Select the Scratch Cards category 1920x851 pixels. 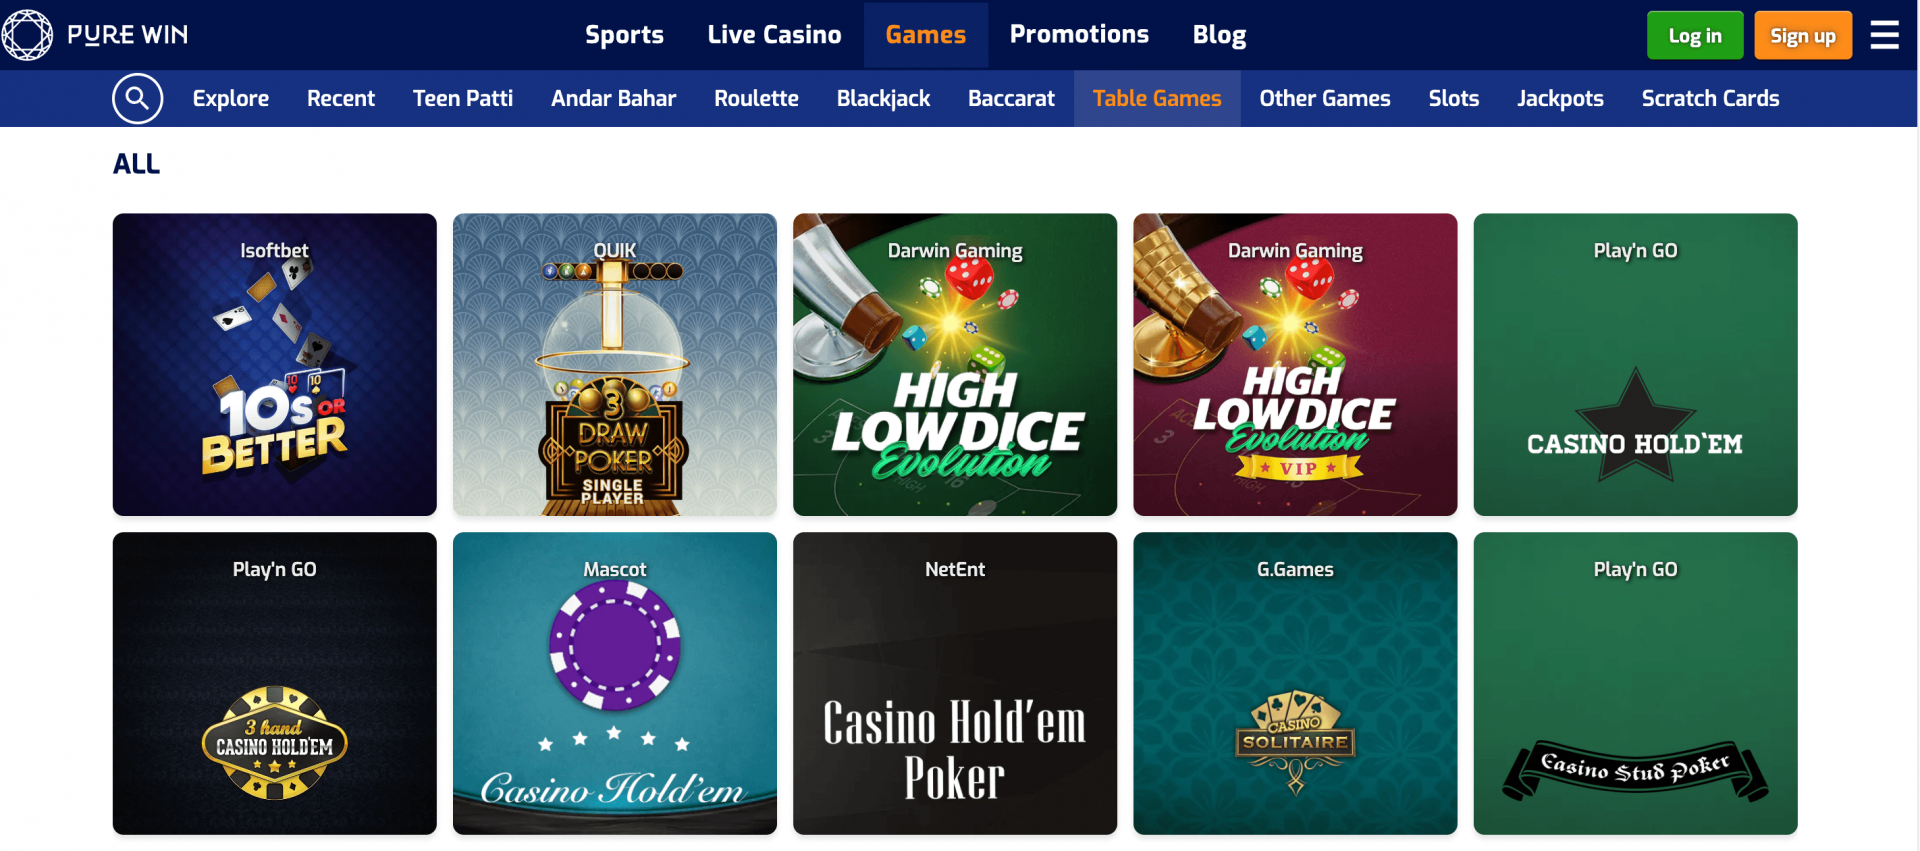pyautogui.click(x=1710, y=98)
